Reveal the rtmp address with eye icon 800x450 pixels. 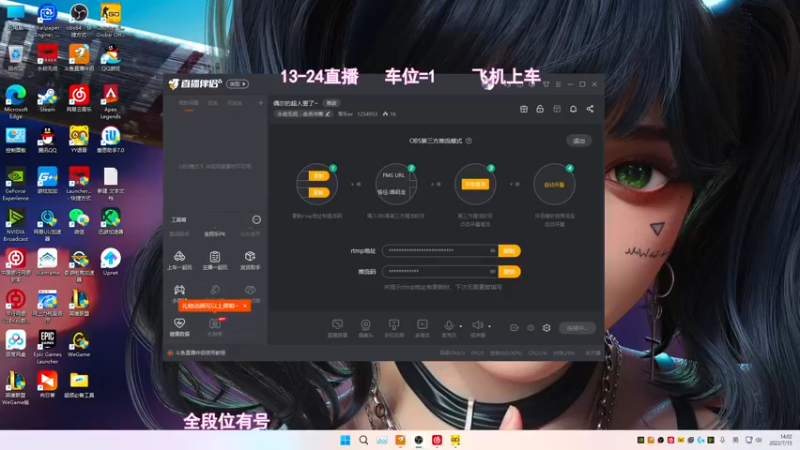492,251
